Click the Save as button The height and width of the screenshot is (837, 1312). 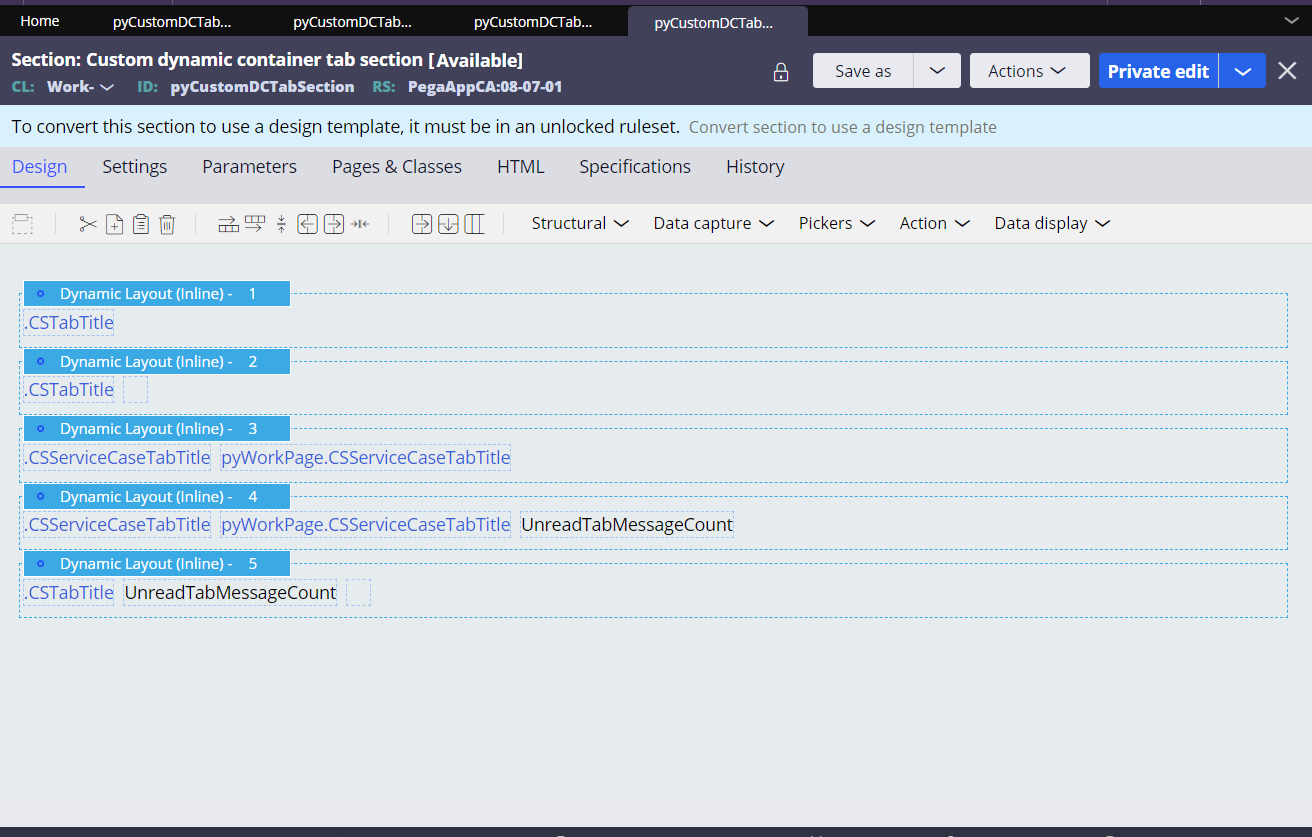pyautogui.click(x=863, y=71)
